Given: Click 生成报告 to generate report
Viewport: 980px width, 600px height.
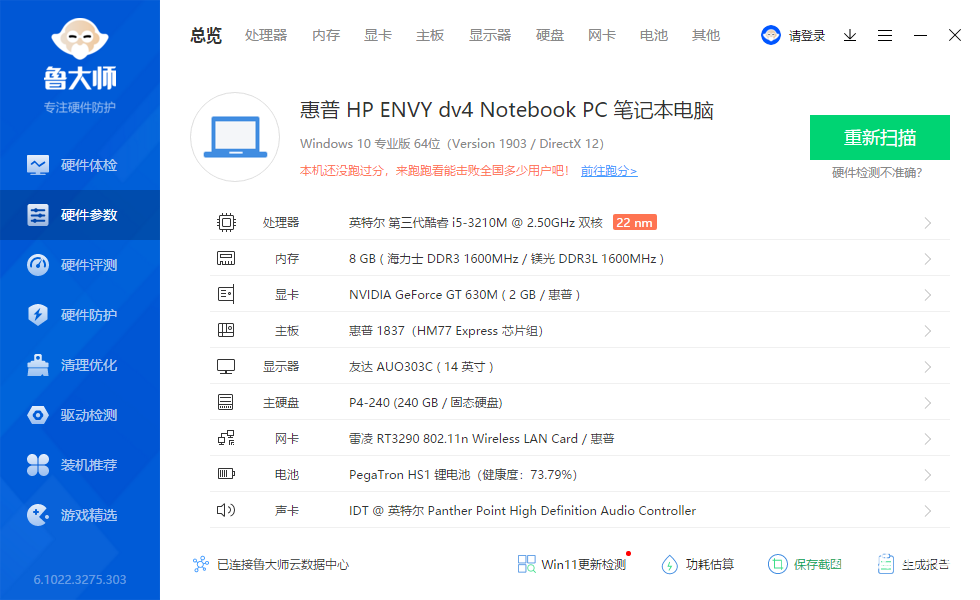Looking at the screenshot, I should point(913,564).
